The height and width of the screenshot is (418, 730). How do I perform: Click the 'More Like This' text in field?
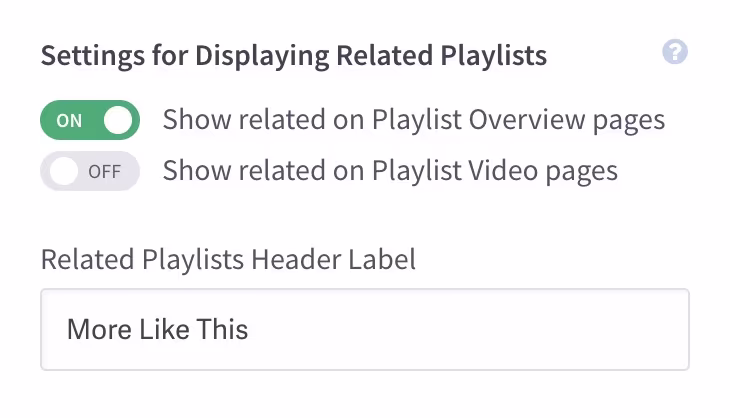tap(157, 330)
